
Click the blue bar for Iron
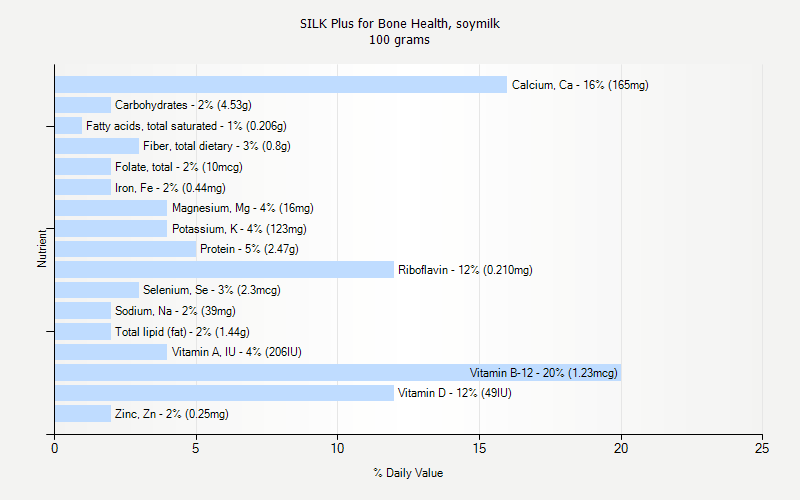(83, 188)
